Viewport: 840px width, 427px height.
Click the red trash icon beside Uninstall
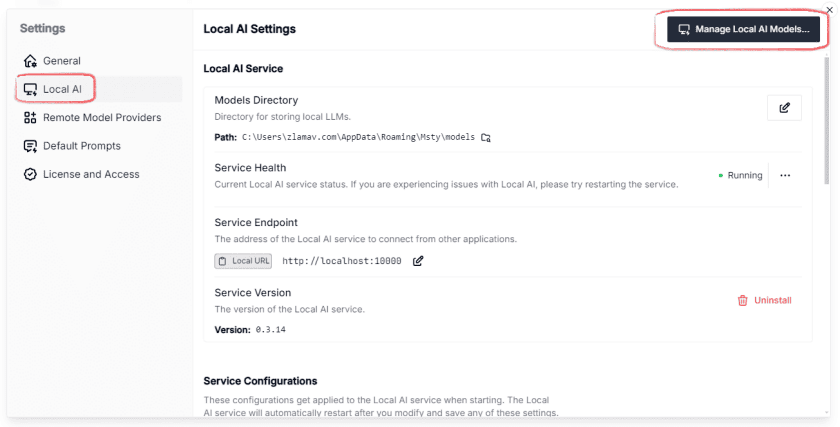(742, 300)
